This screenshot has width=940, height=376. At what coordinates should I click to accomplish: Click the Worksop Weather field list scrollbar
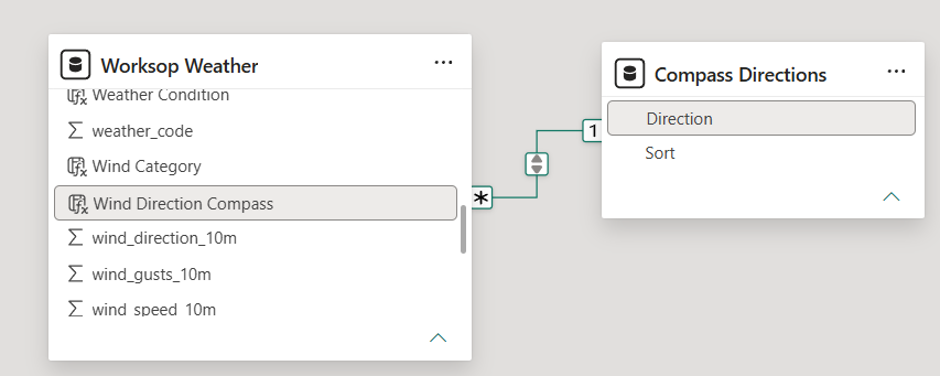(x=463, y=230)
